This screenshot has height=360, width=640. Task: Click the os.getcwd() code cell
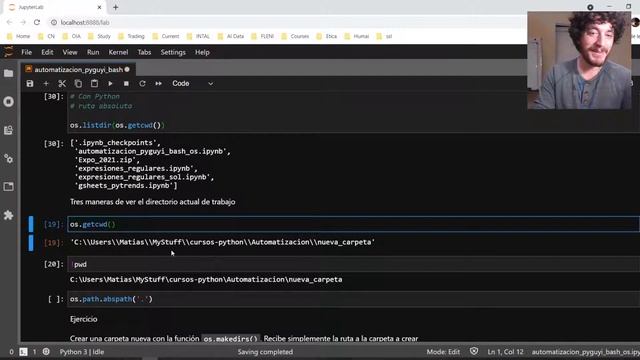coord(353,224)
